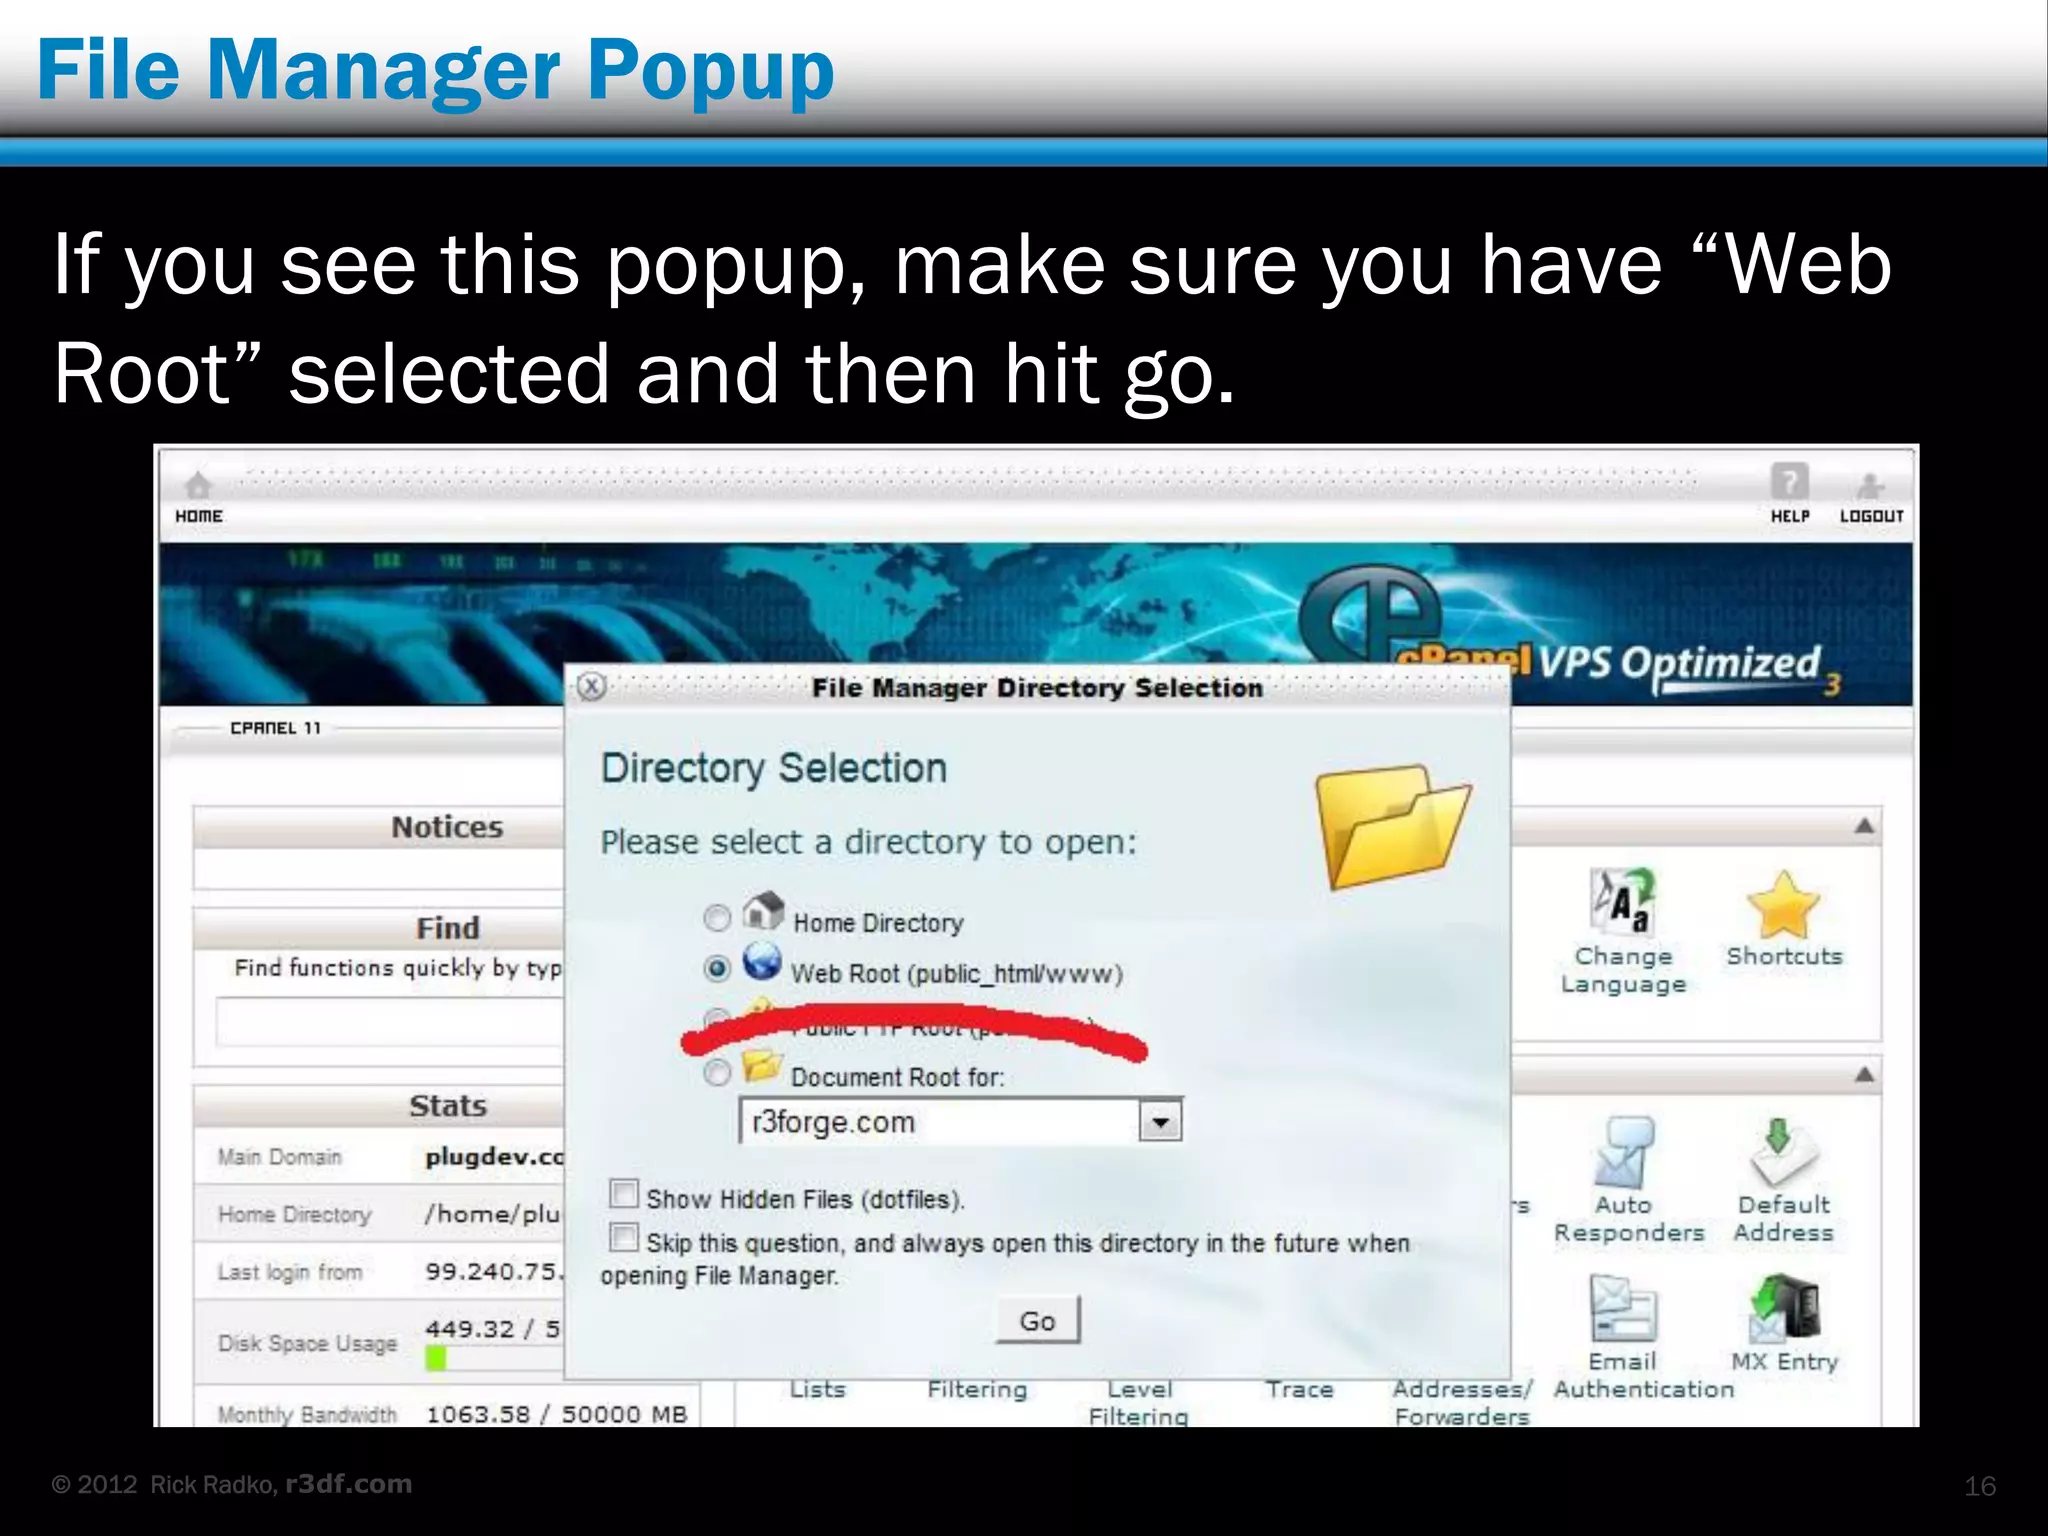
Task: Open Change Language icon
Action: (x=1624, y=901)
